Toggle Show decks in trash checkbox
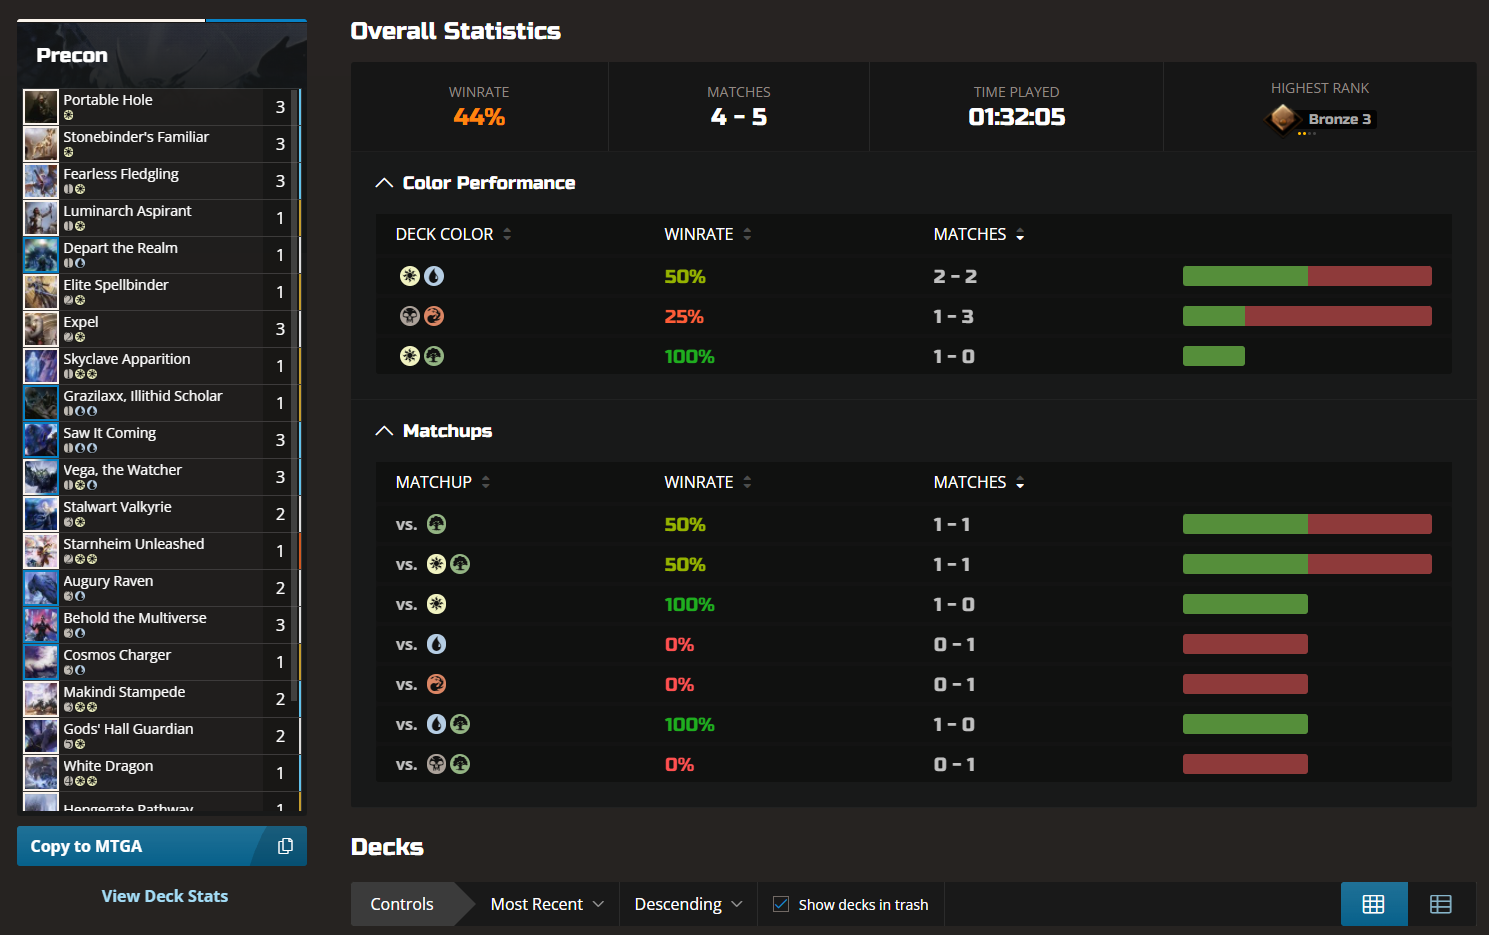Screen dimensions: 1489x935 [x=781, y=904]
